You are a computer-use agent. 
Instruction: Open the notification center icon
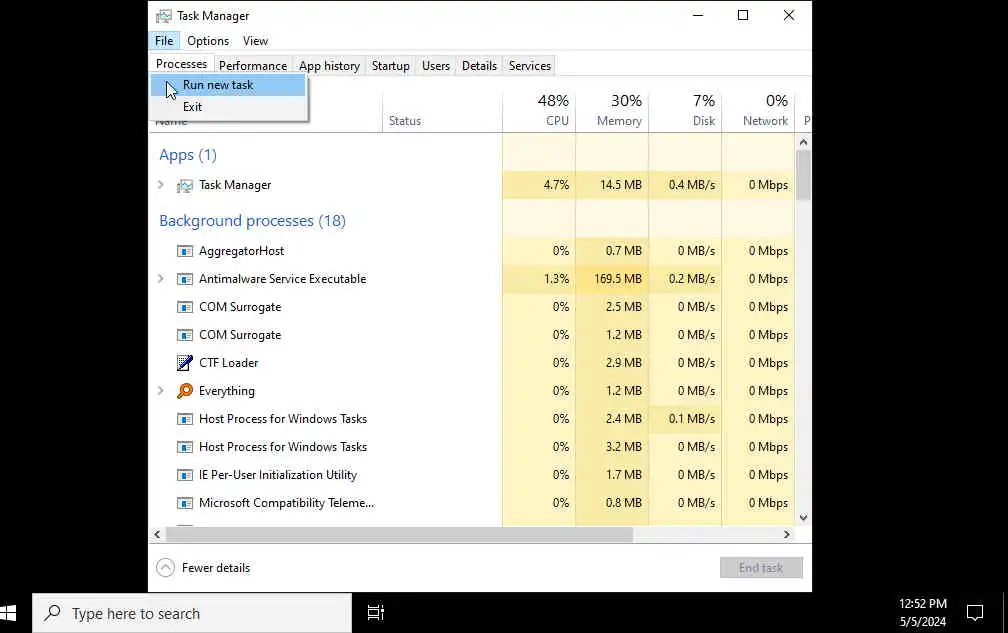[x=975, y=613]
